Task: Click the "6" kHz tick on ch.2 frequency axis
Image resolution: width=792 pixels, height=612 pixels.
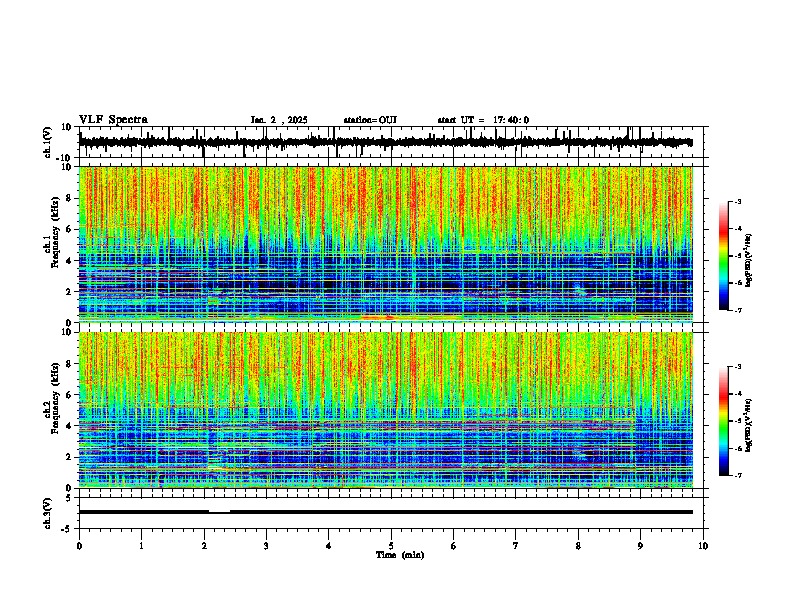Action: (70, 395)
